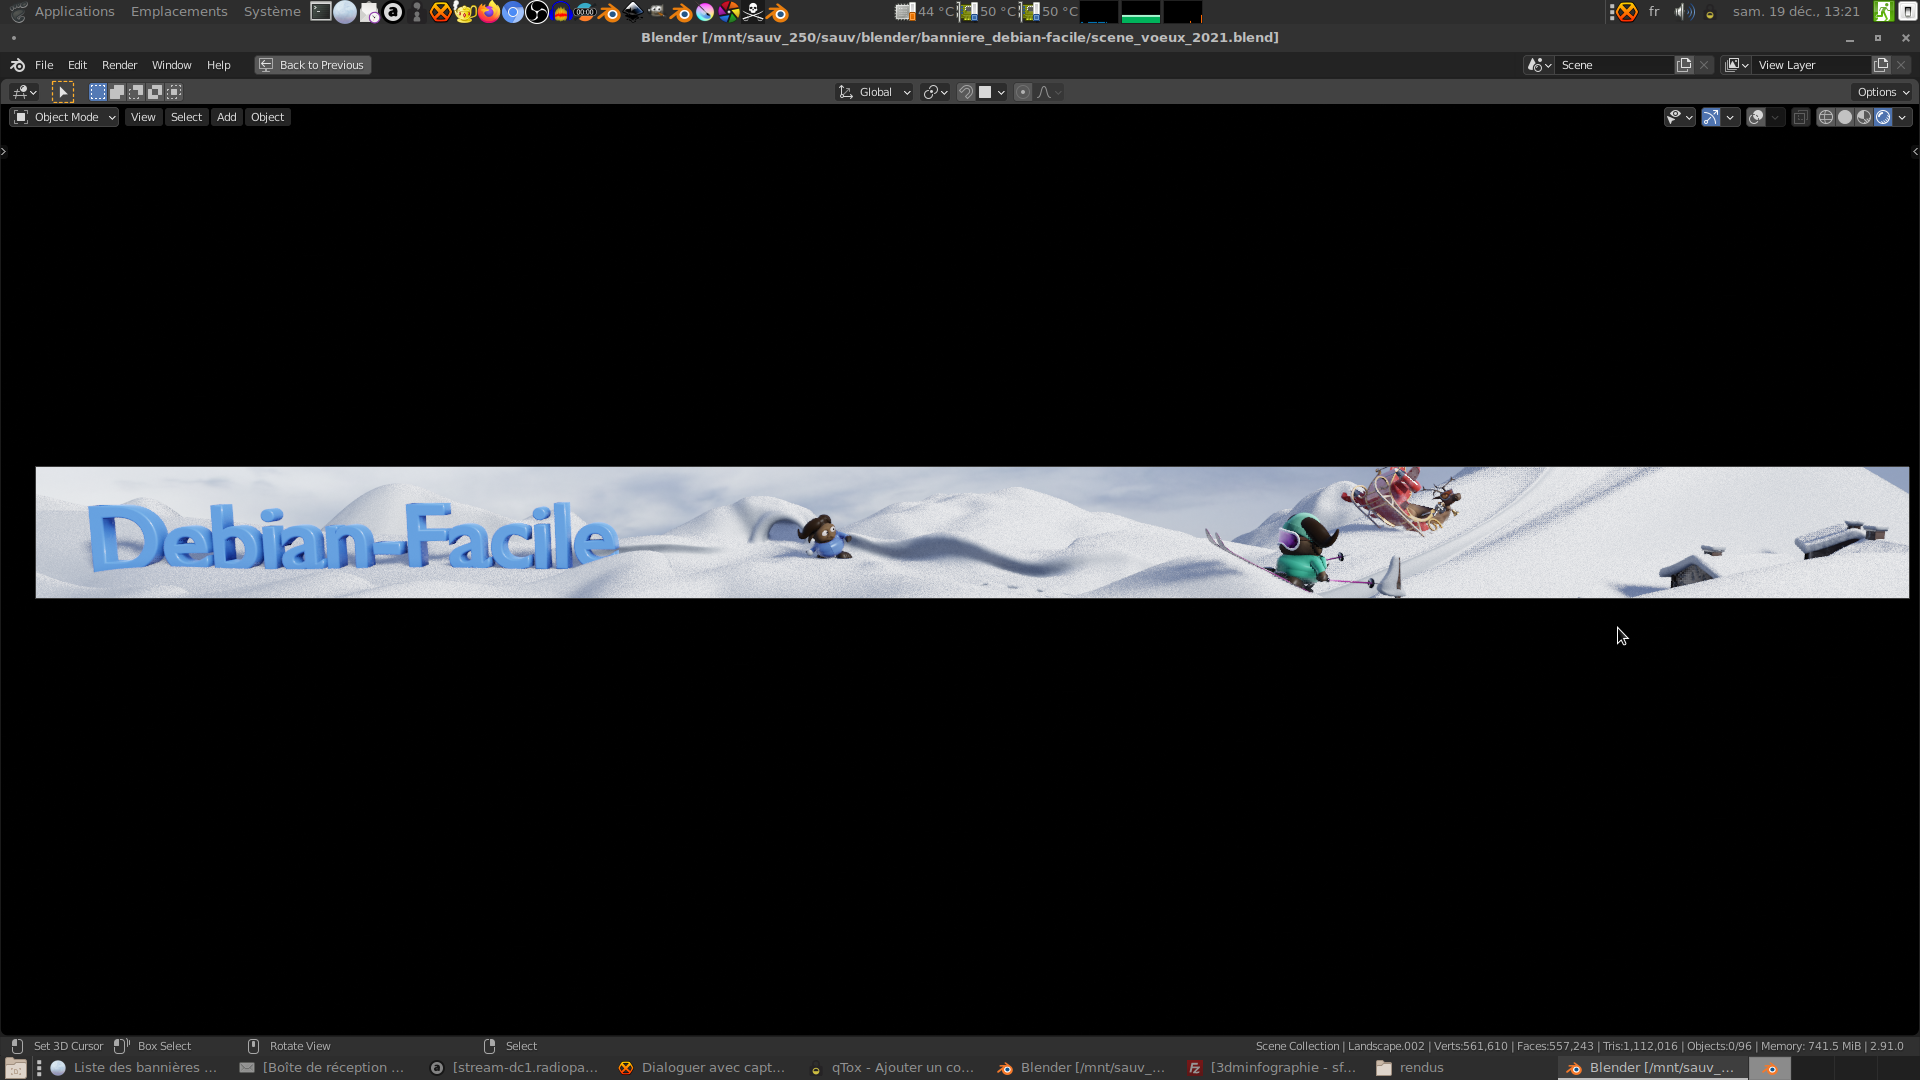Open the Emplacements system menu
The height and width of the screenshot is (1080, 1920).
[179, 12]
